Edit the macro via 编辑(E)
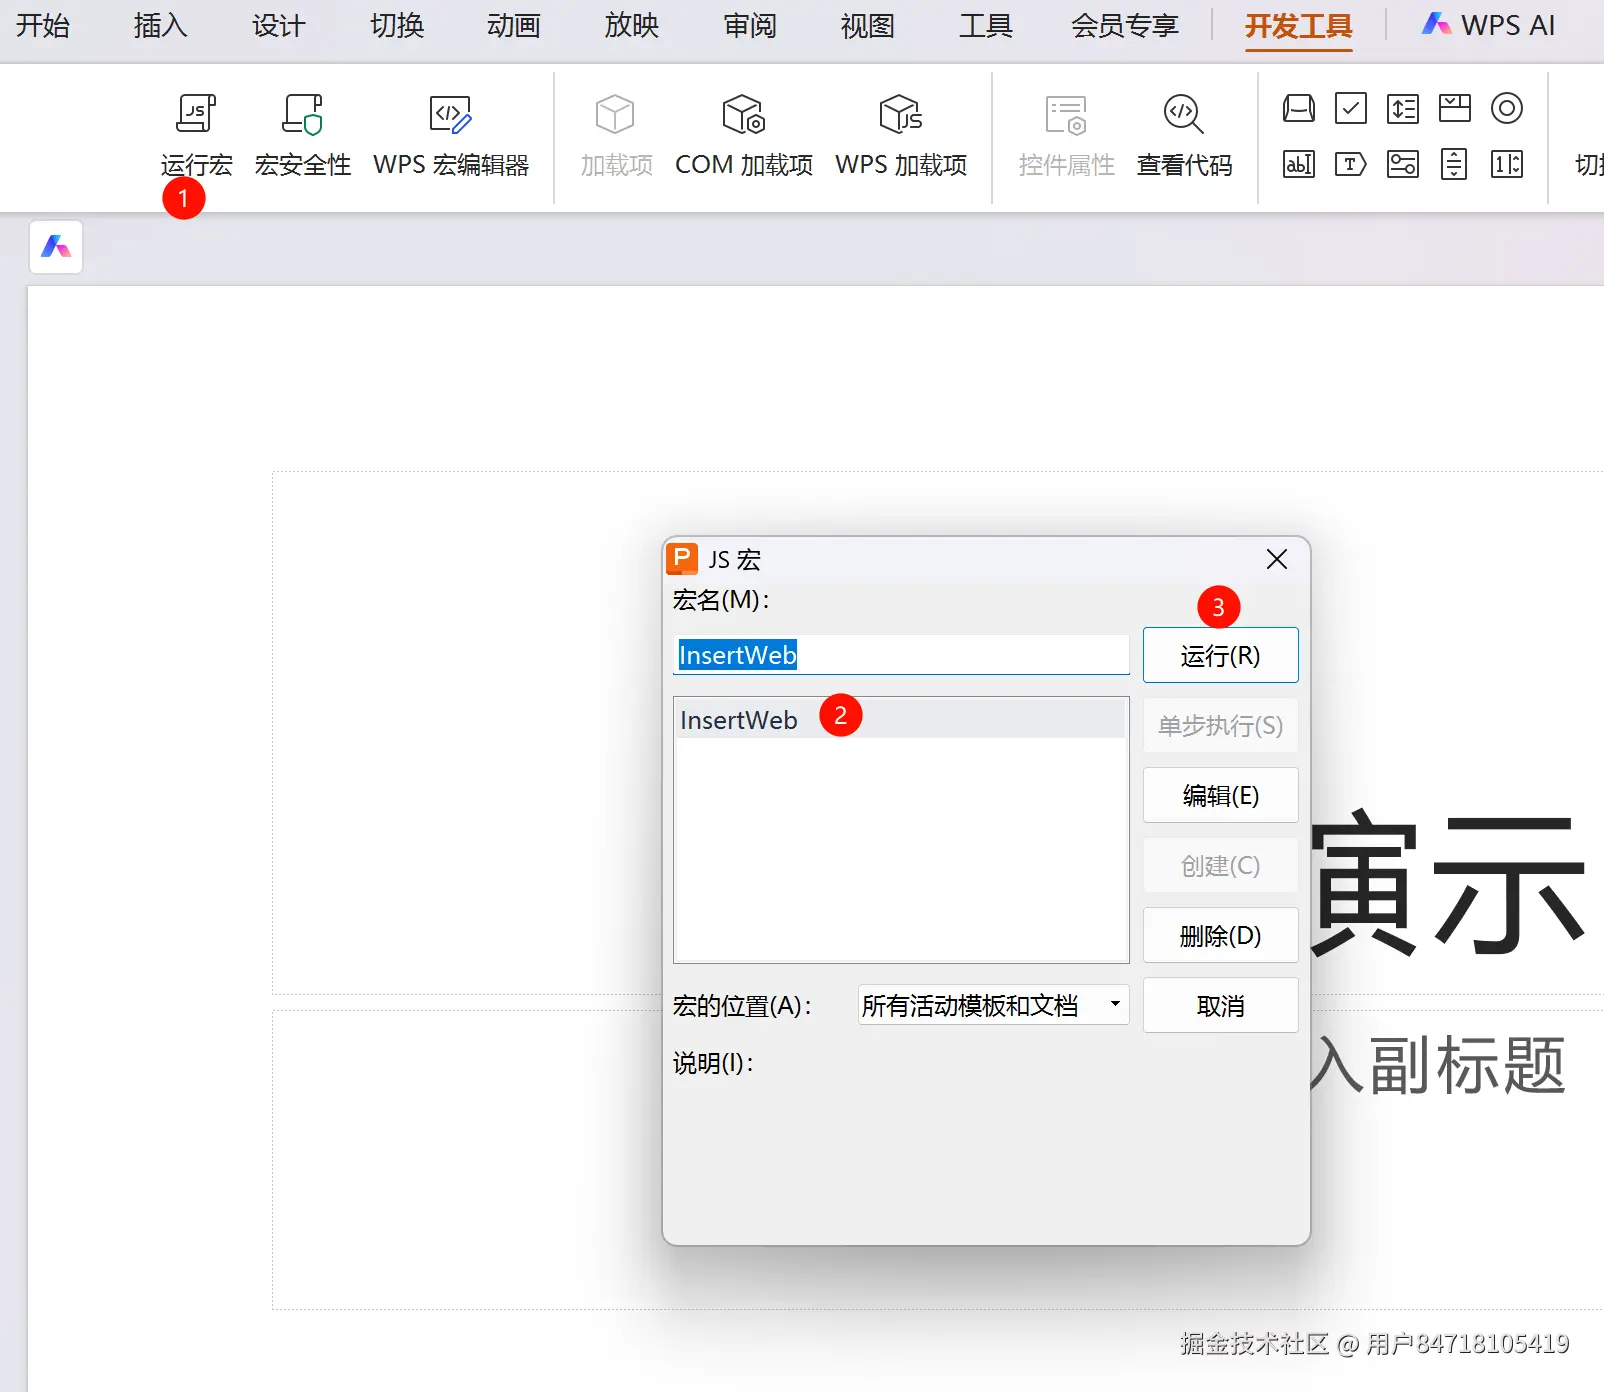 click(1221, 795)
